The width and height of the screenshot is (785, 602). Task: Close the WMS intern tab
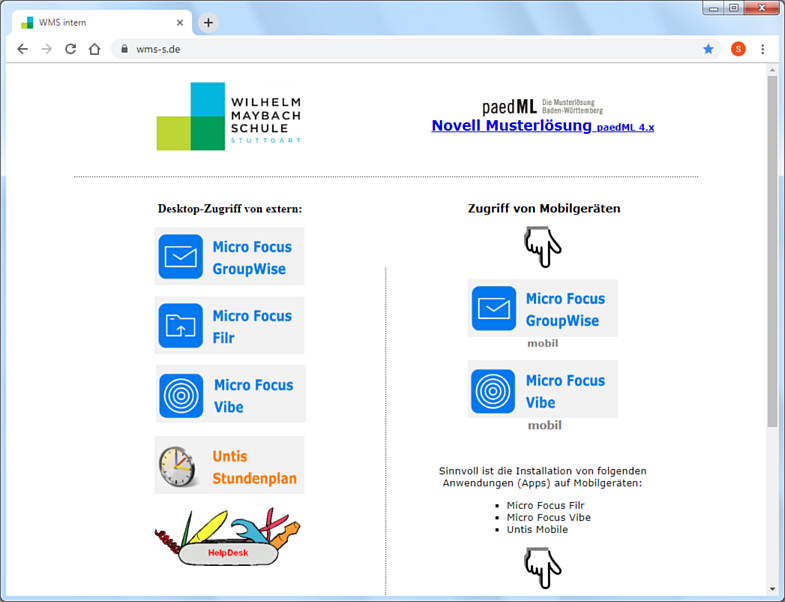(180, 23)
